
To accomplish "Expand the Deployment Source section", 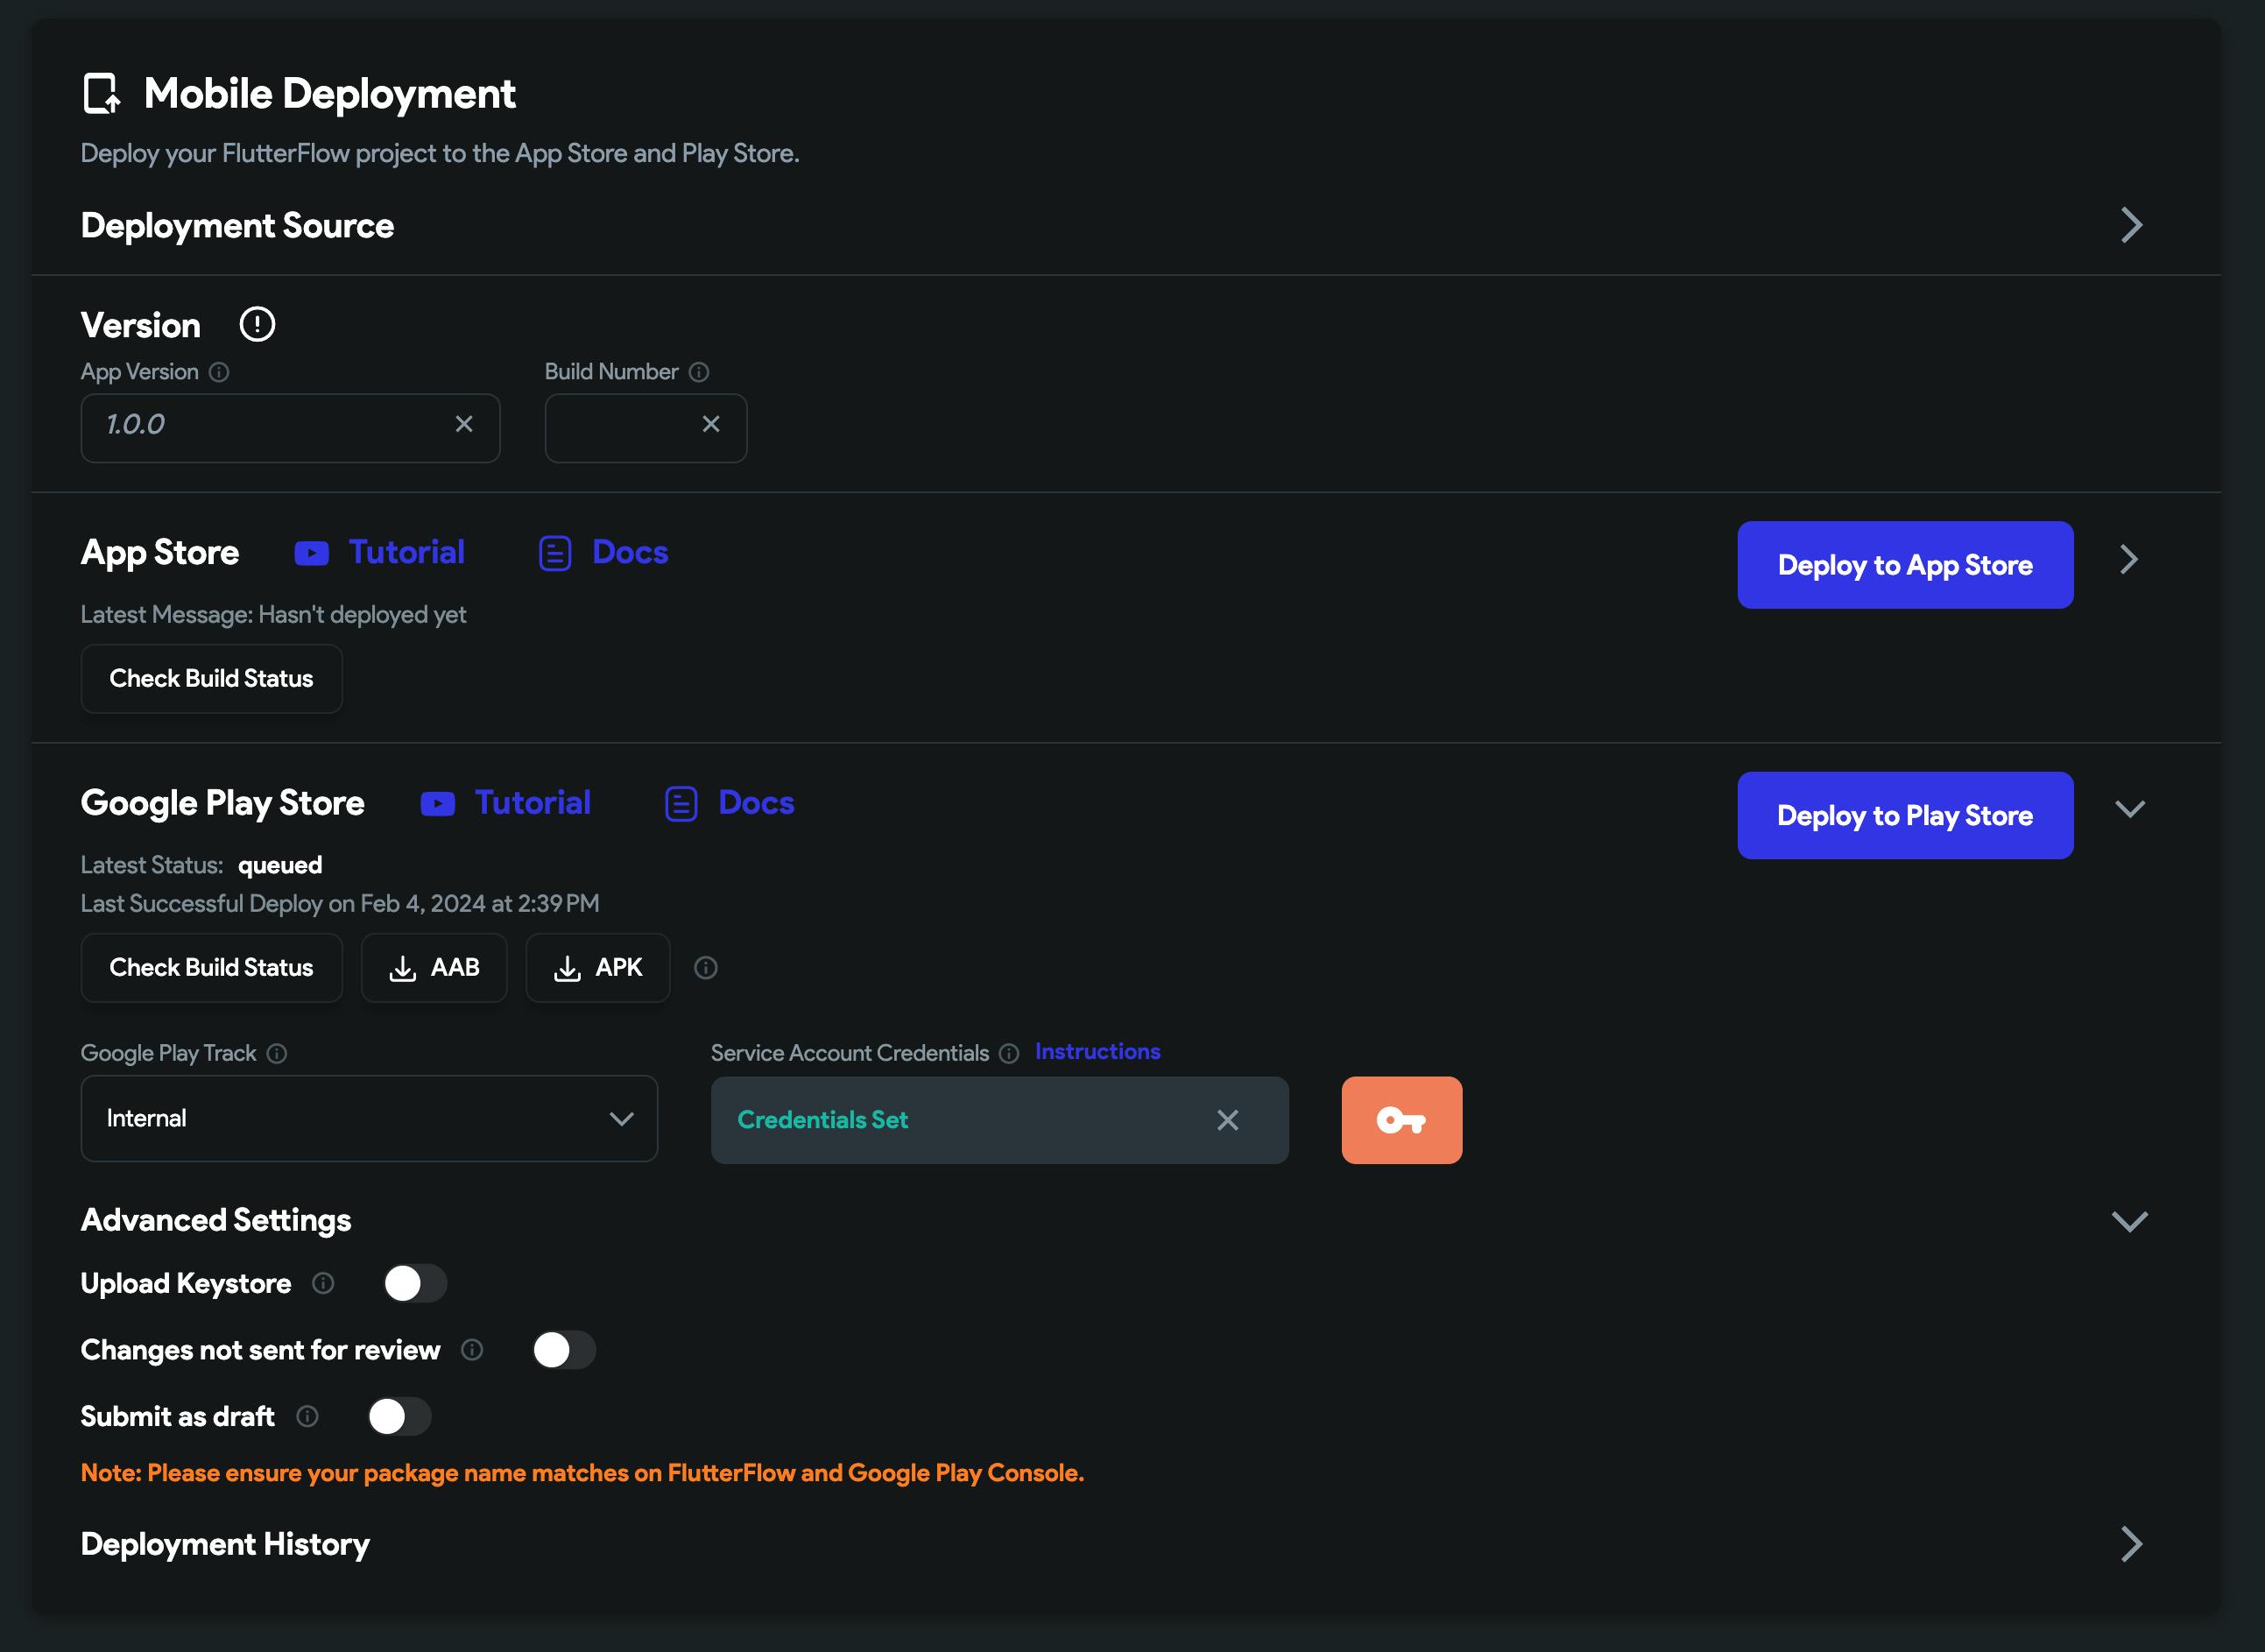I will pyautogui.click(x=2132, y=225).
